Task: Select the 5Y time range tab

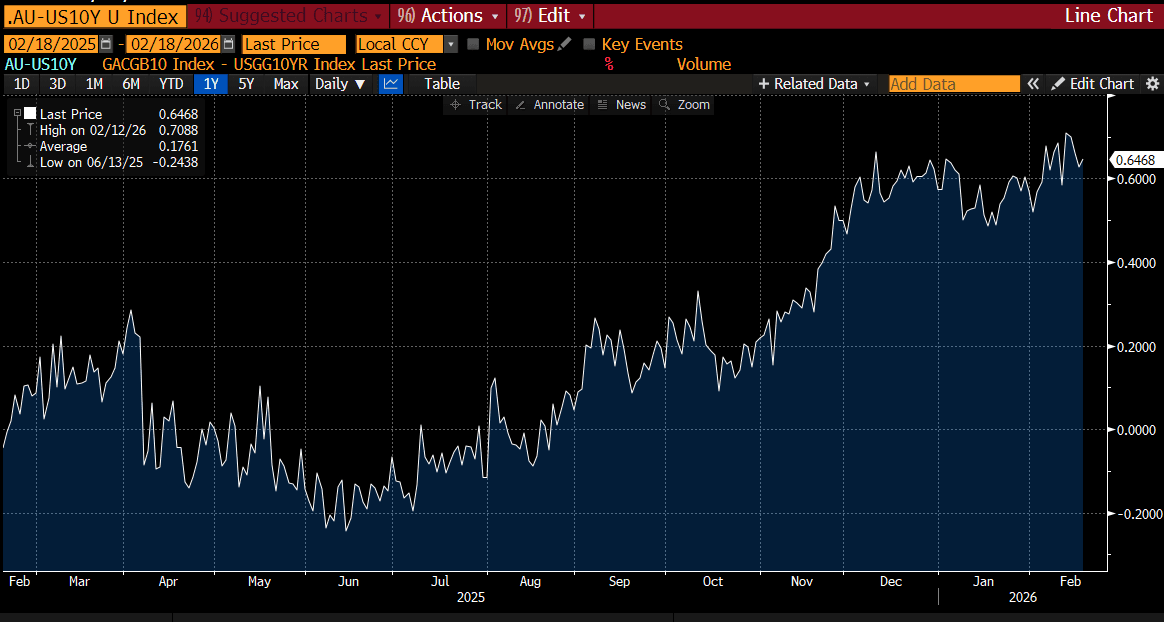Action: (246, 84)
